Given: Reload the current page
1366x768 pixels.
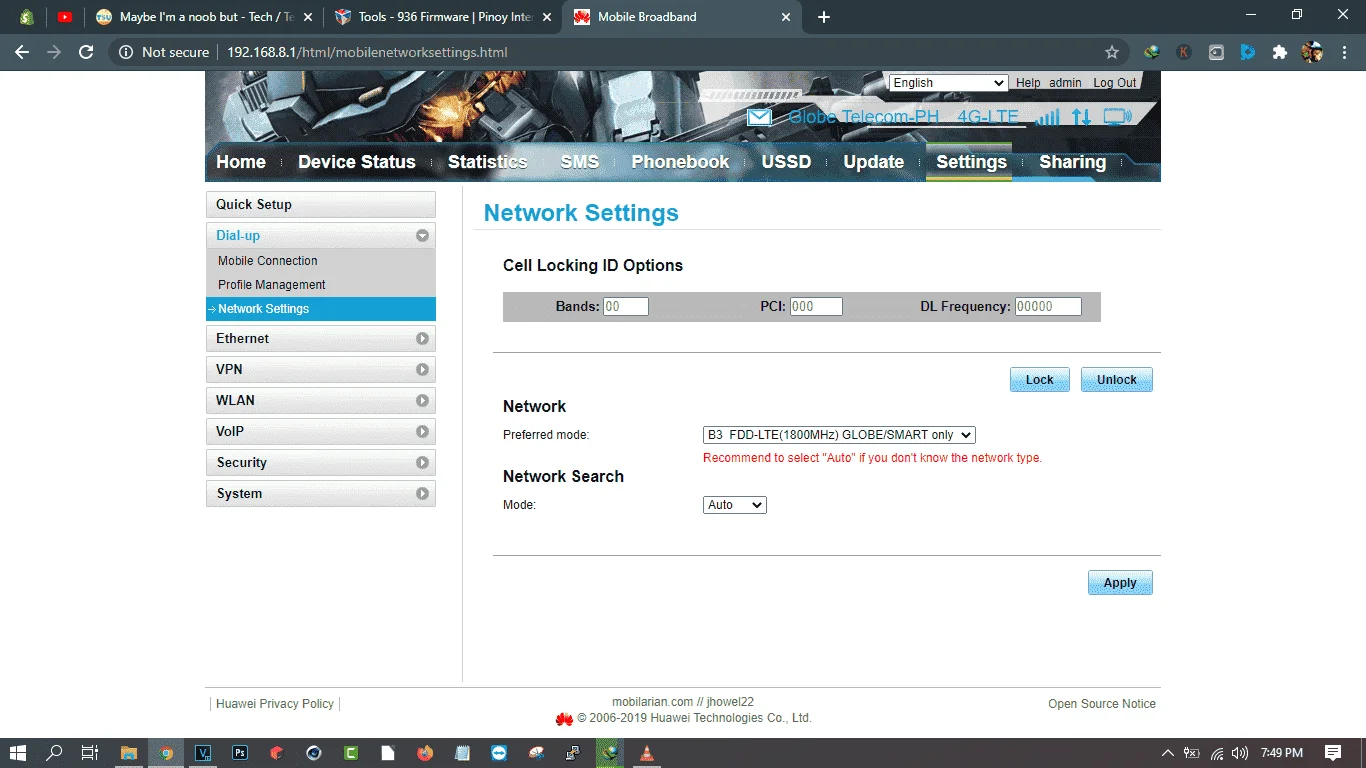Looking at the screenshot, I should (87, 52).
